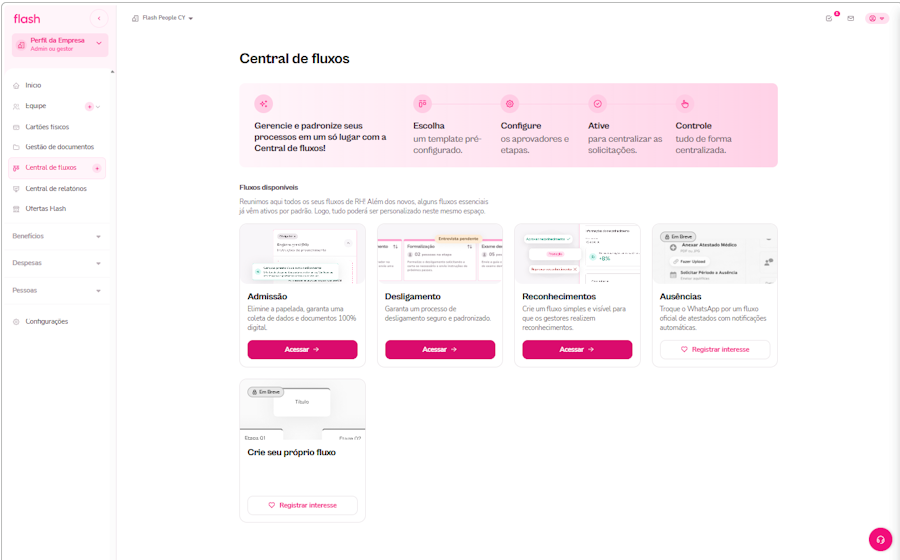This screenshot has width=900, height=560.
Task: Register interest in the Ausências flow
Action: [x=715, y=349]
